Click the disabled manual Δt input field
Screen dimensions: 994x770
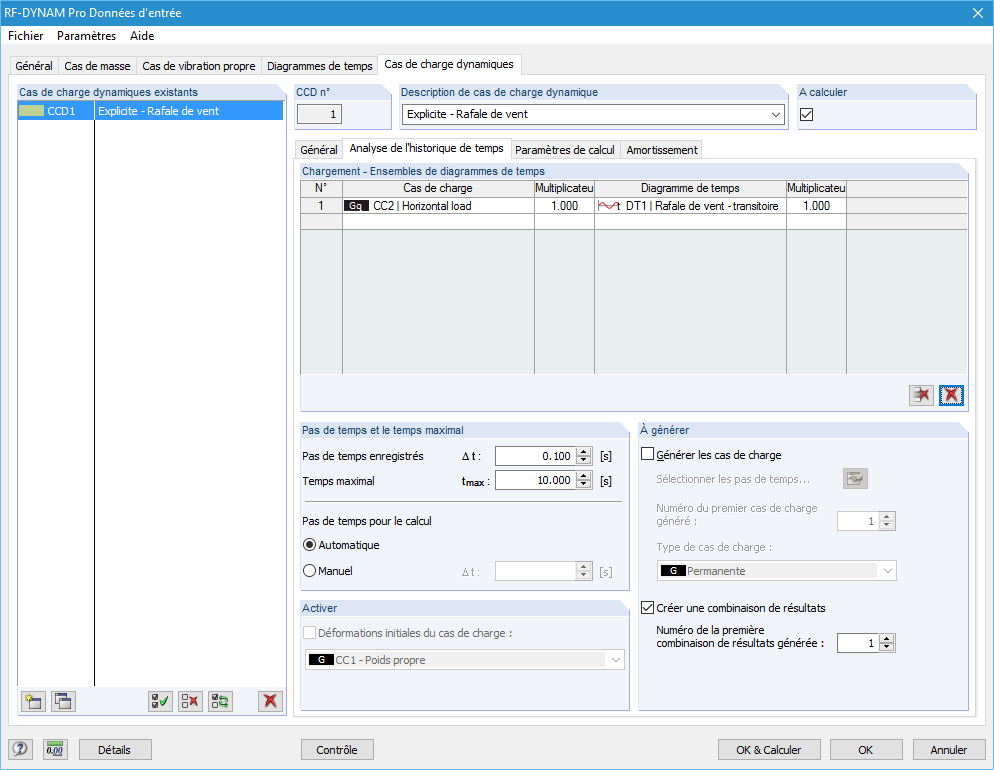click(536, 571)
